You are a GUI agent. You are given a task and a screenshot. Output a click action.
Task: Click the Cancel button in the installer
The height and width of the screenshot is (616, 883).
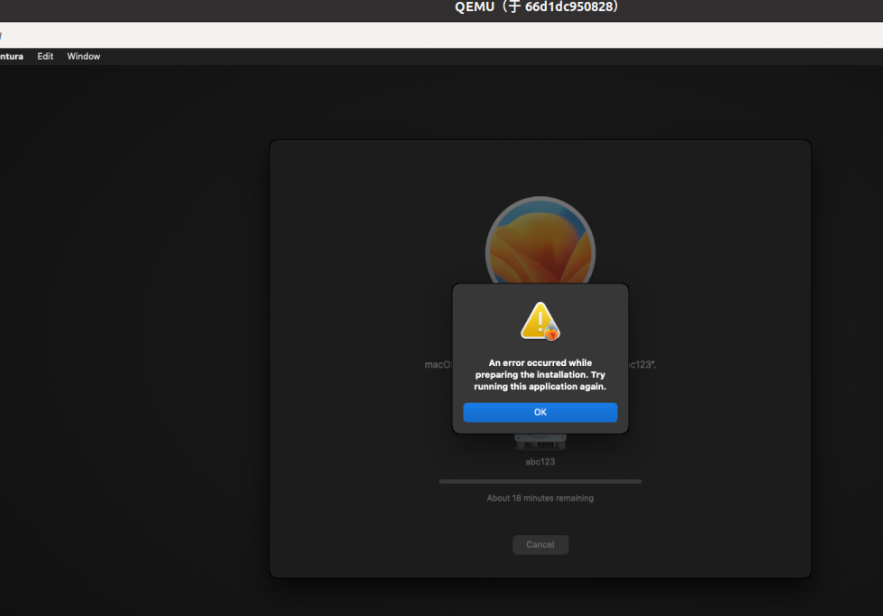coord(540,544)
